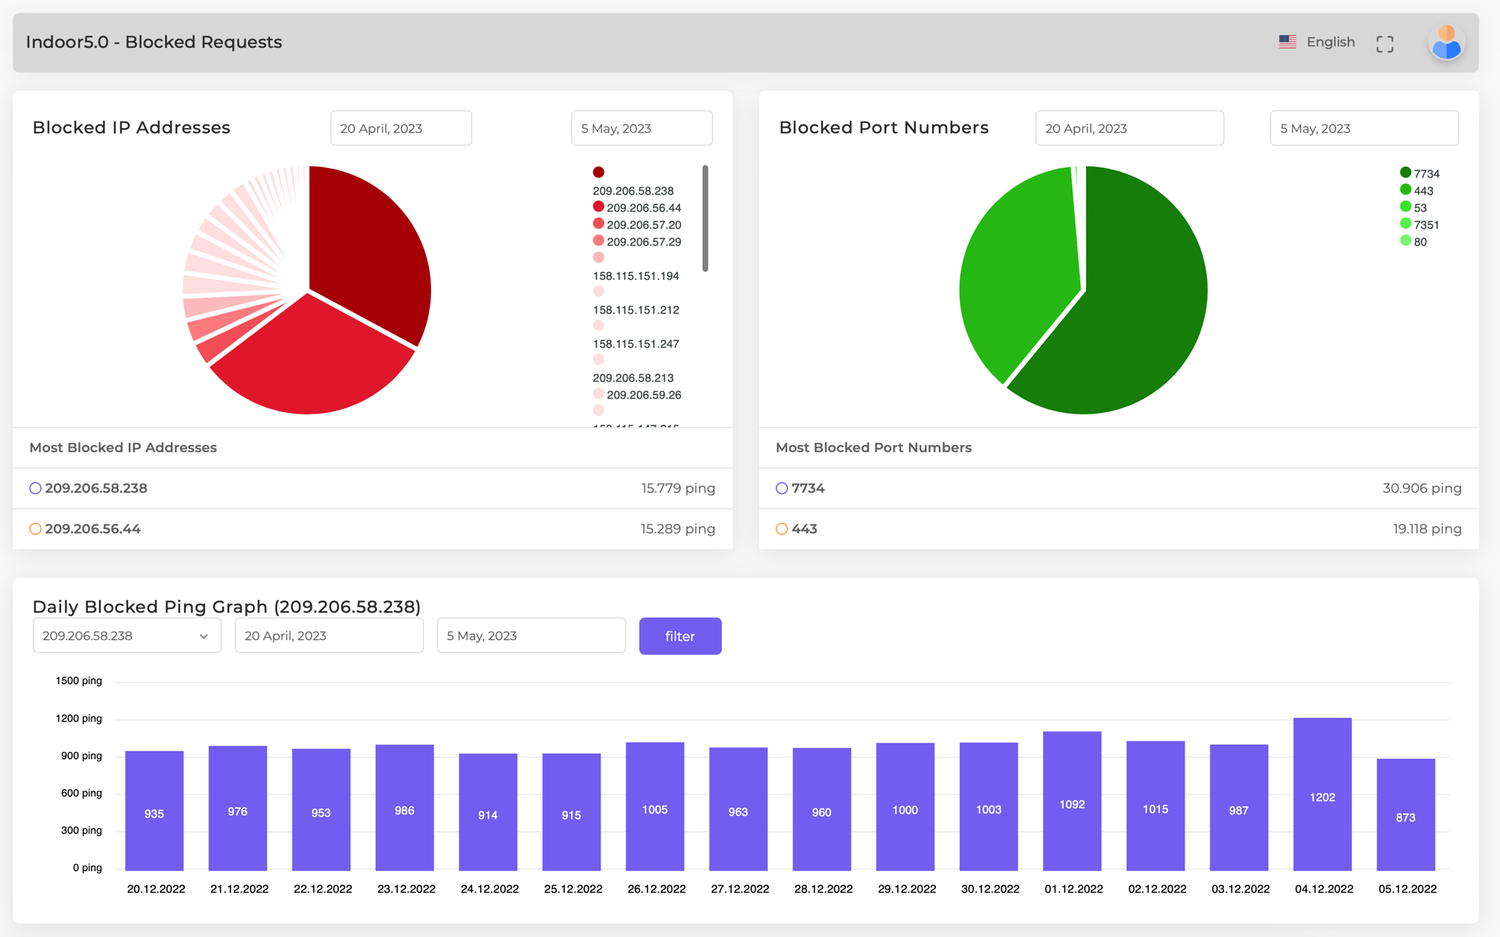Click the circle marker beside 209.206.58.238

(35, 489)
